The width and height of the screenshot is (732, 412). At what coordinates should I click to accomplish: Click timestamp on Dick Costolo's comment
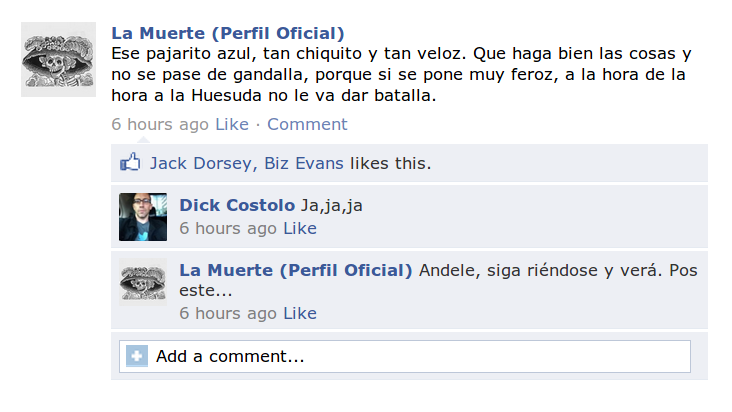228,228
